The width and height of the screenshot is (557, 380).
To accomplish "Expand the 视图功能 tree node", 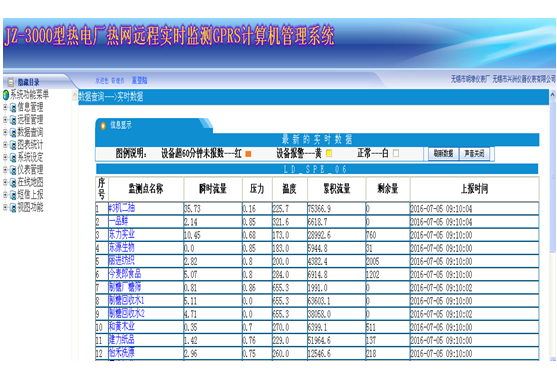I will pos(5,207).
